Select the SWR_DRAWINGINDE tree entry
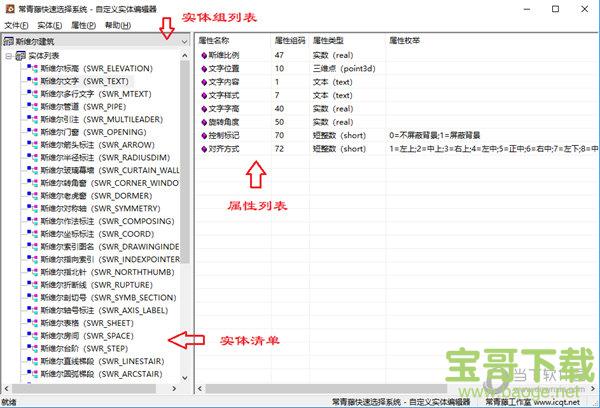600x408 pixels. [x=110, y=246]
